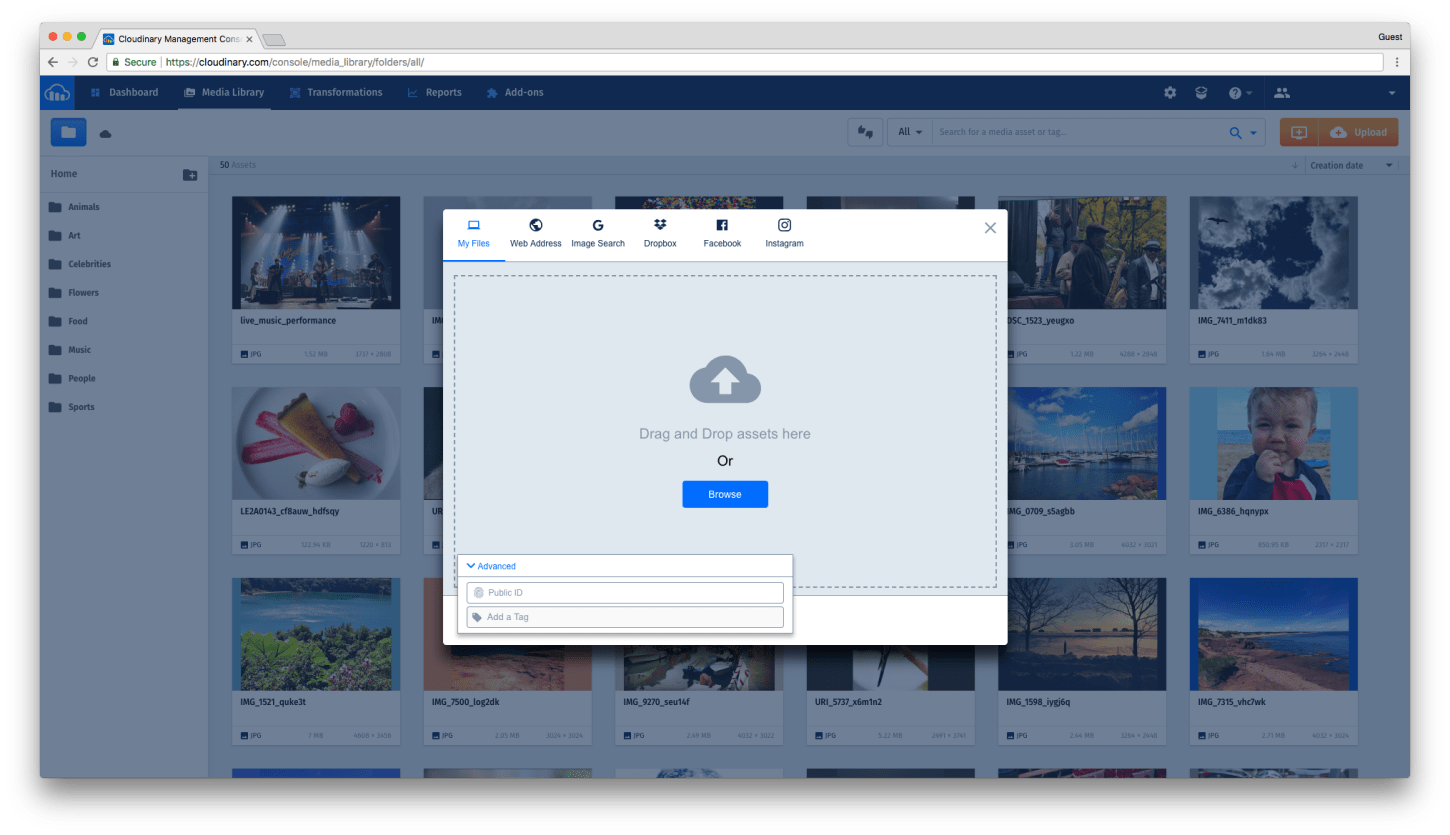Open the browser three-dot menu

coord(1397,62)
